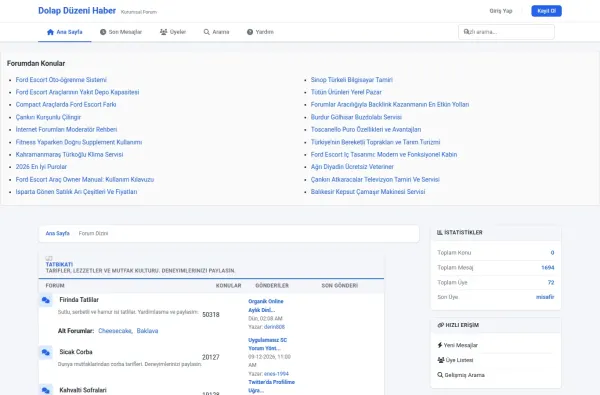Open last member misafir profile
The width and height of the screenshot is (600, 395).
point(545,297)
